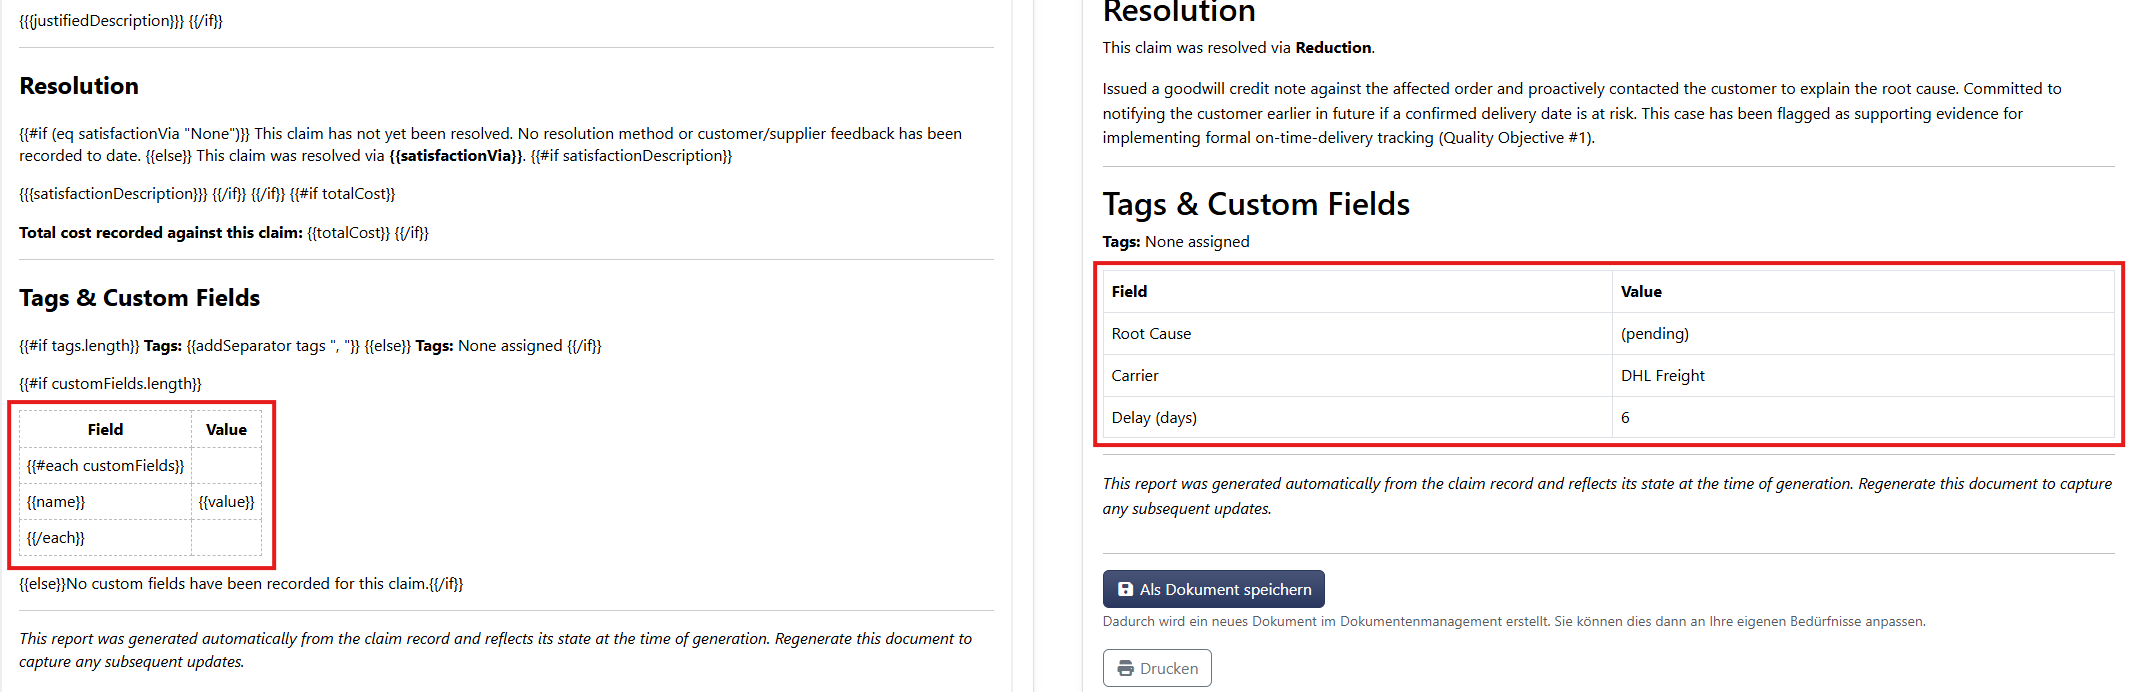The height and width of the screenshot is (692, 2129).
Task: Select the {{/each}} template cell
Action: (105, 538)
